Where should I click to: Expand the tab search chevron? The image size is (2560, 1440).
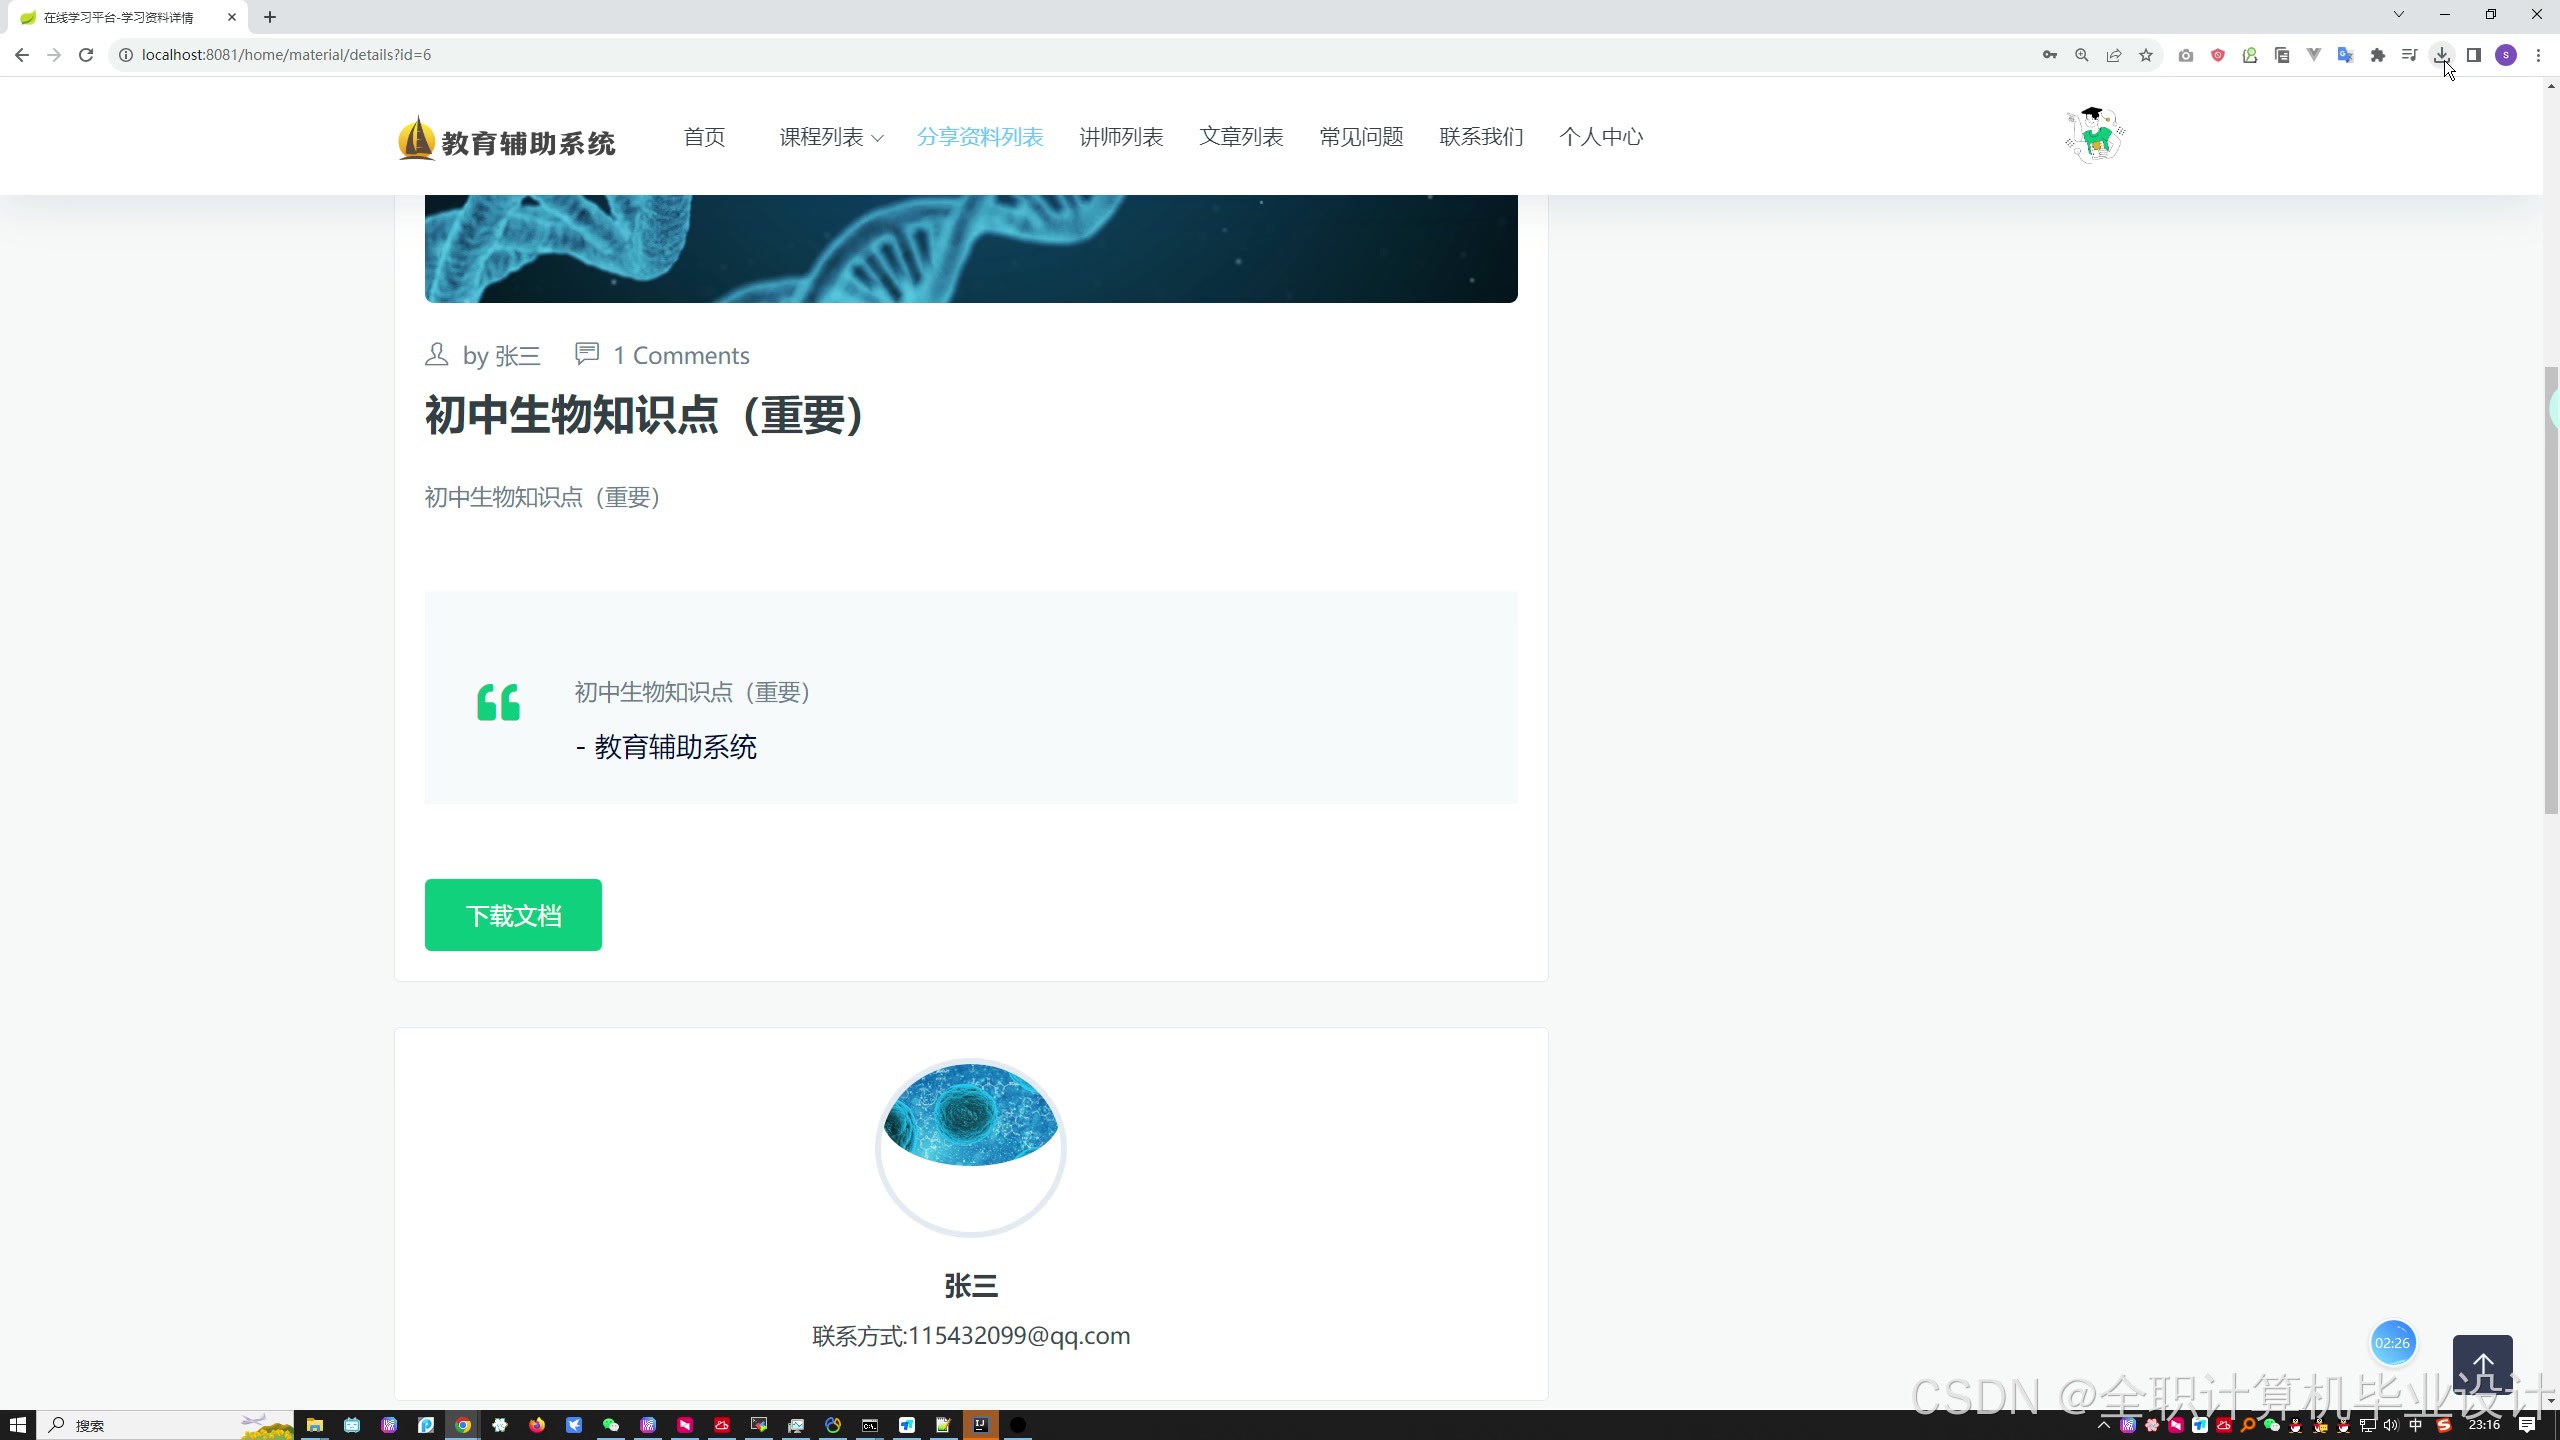pyautogui.click(x=2398, y=15)
